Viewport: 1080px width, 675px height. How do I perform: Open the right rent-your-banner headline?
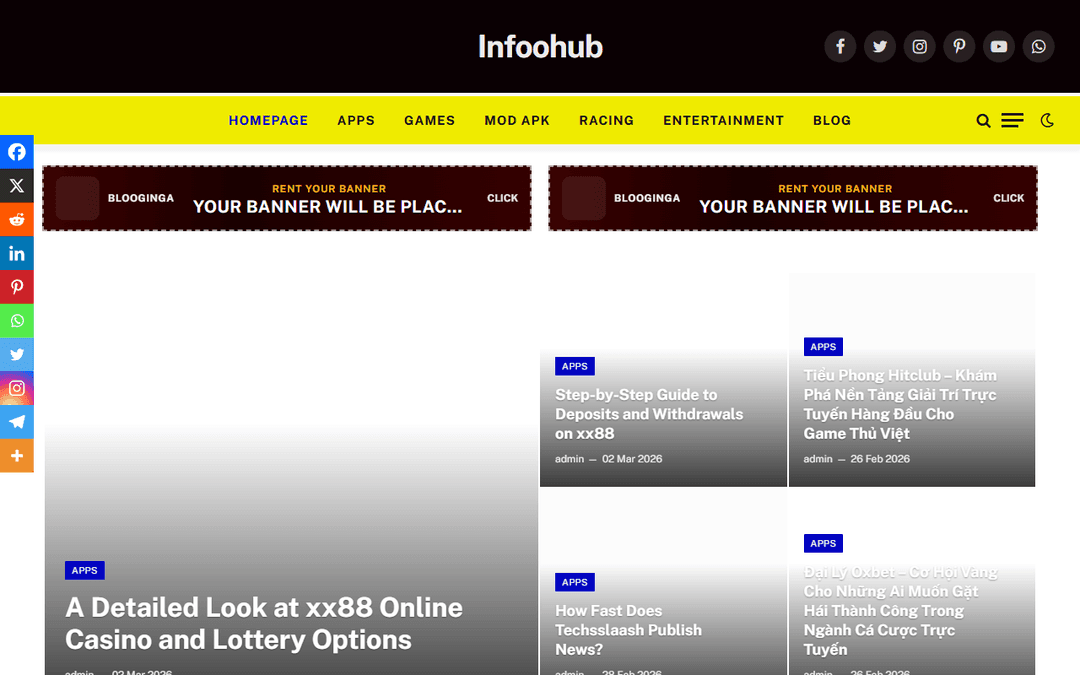pos(834,207)
